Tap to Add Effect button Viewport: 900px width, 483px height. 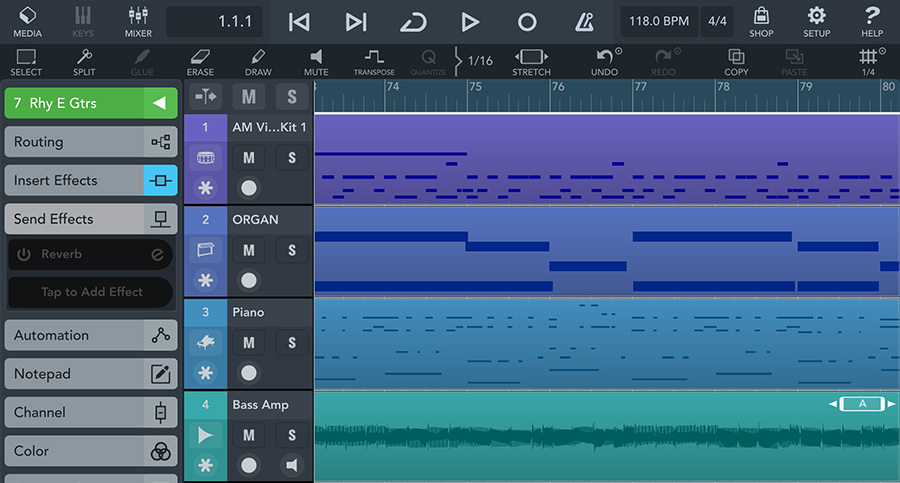(x=91, y=292)
